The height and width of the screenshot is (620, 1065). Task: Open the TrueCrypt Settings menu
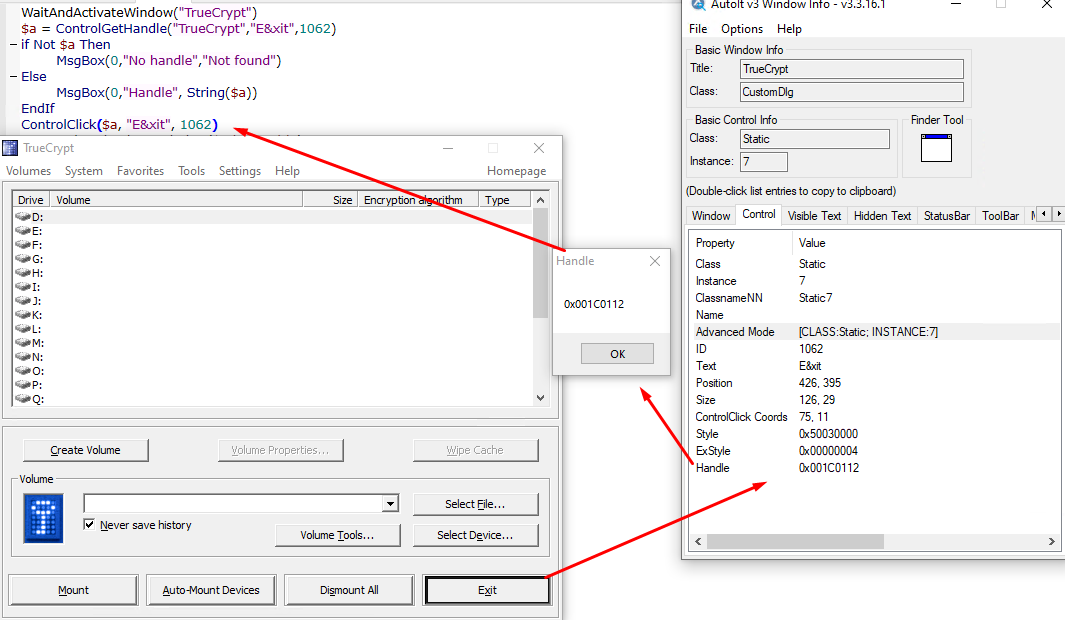tap(240, 171)
